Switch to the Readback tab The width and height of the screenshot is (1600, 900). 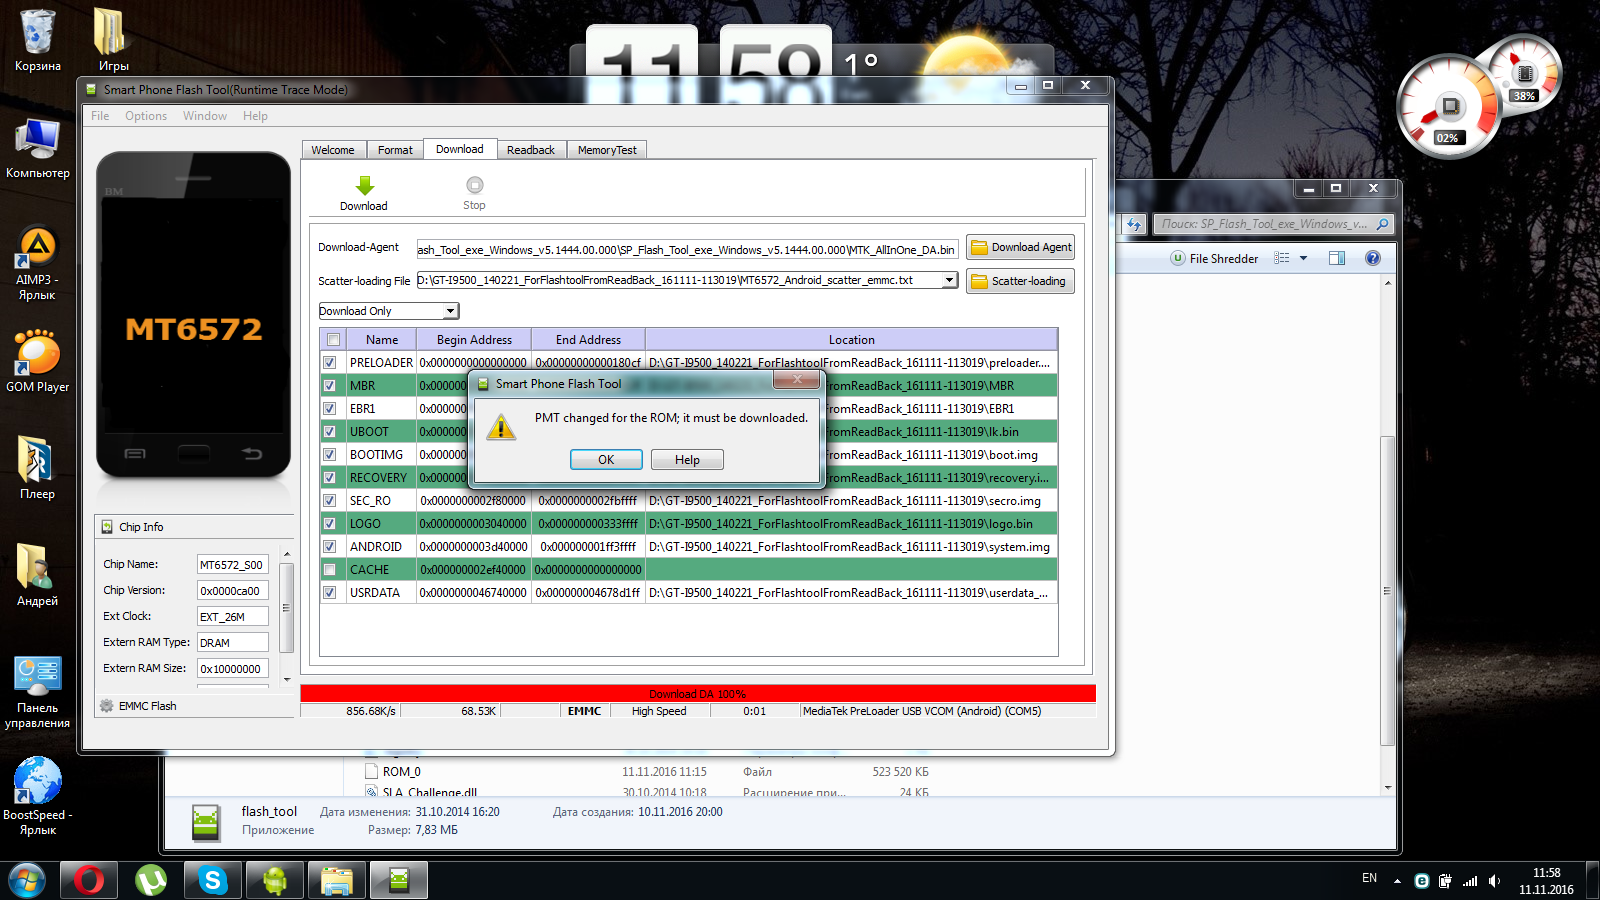[x=530, y=150]
